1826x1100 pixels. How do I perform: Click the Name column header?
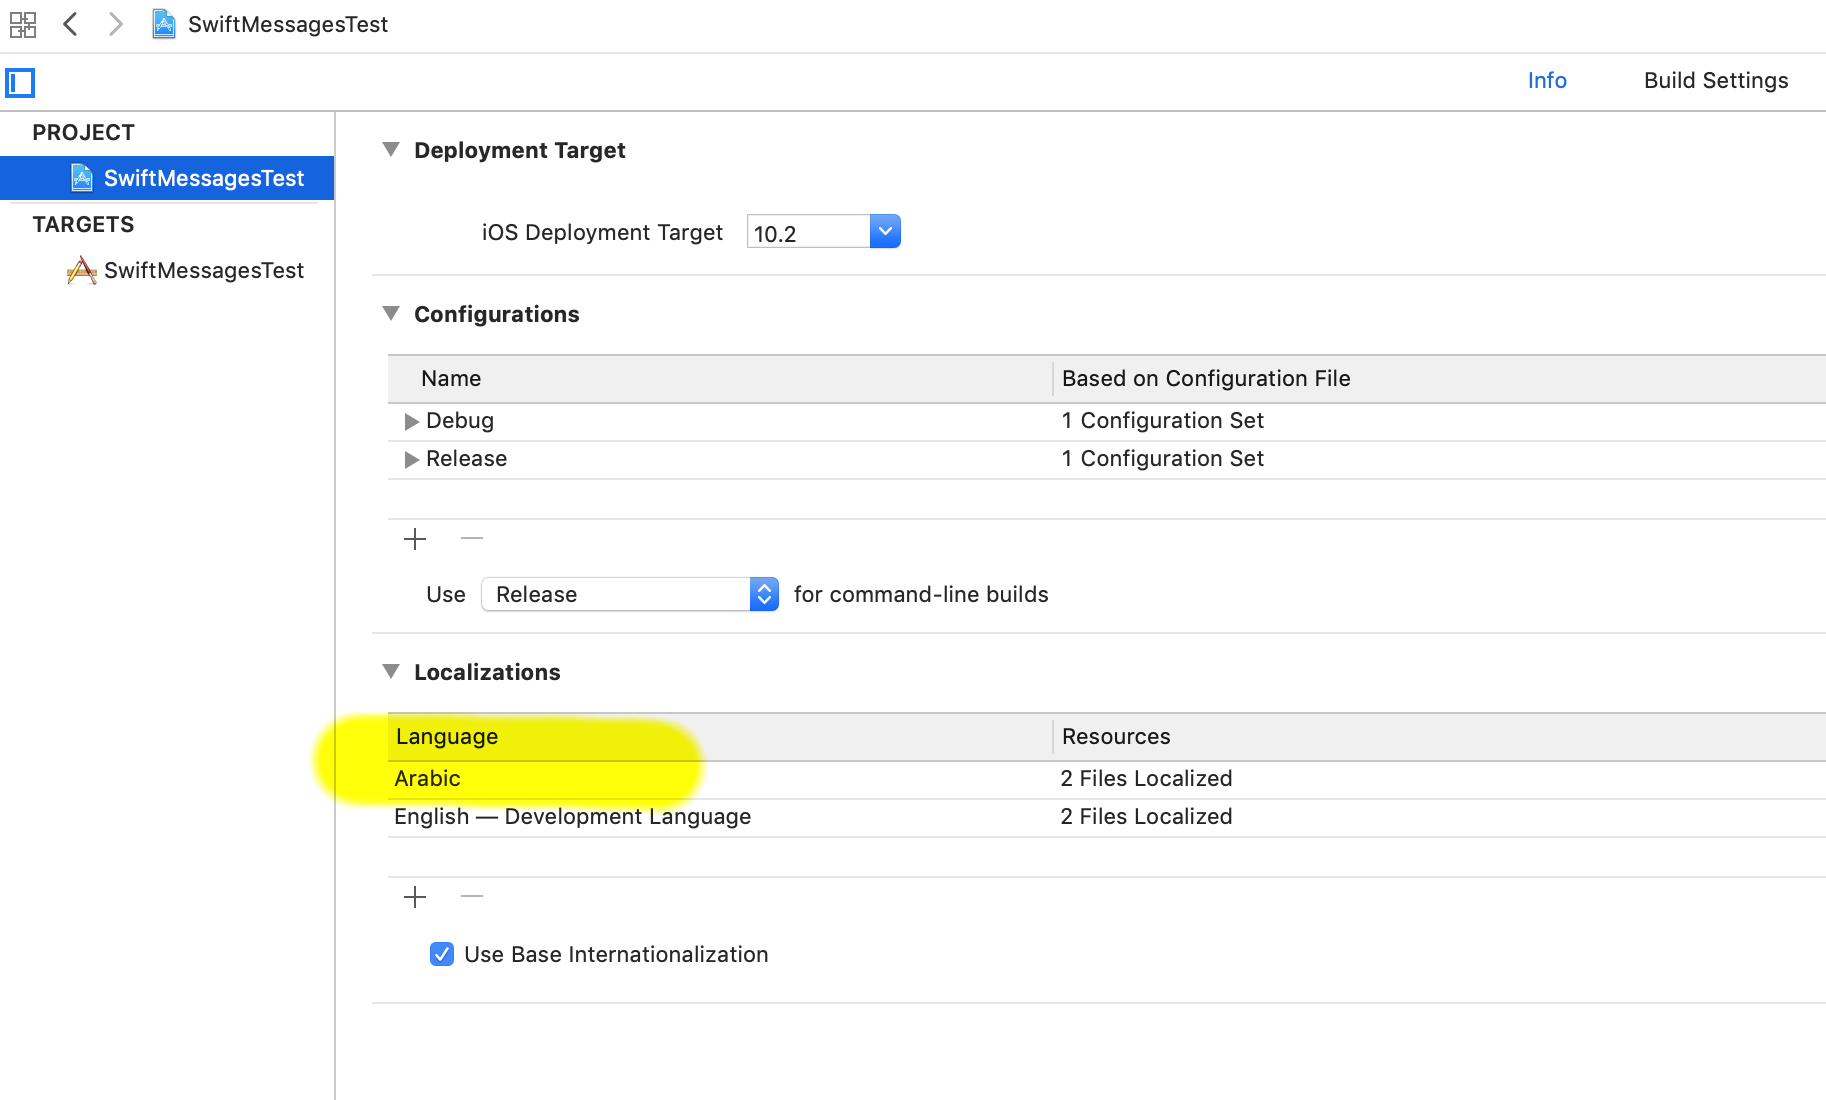pos(720,379)
